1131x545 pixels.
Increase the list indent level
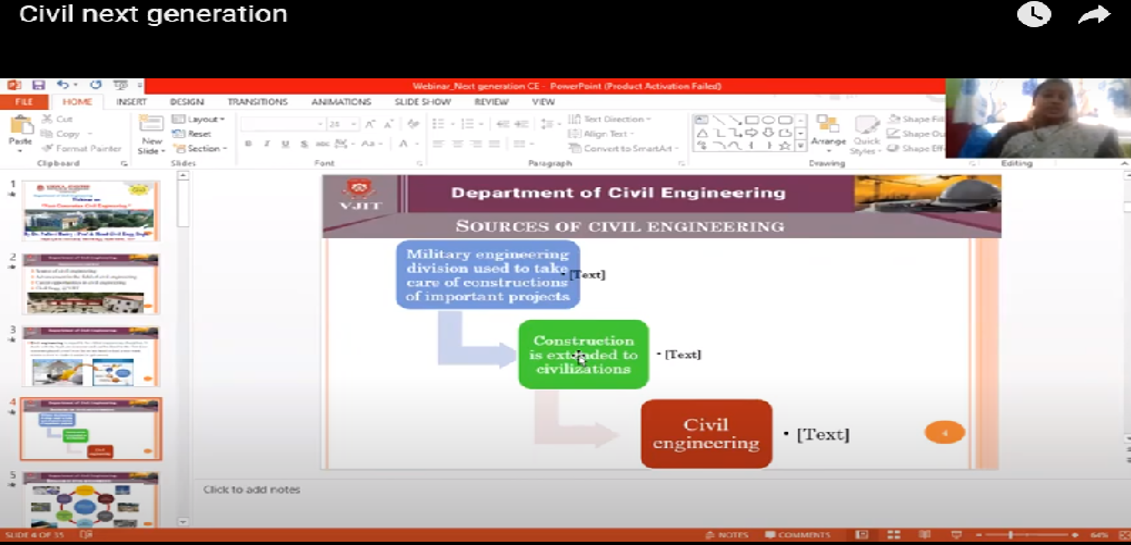522,124
